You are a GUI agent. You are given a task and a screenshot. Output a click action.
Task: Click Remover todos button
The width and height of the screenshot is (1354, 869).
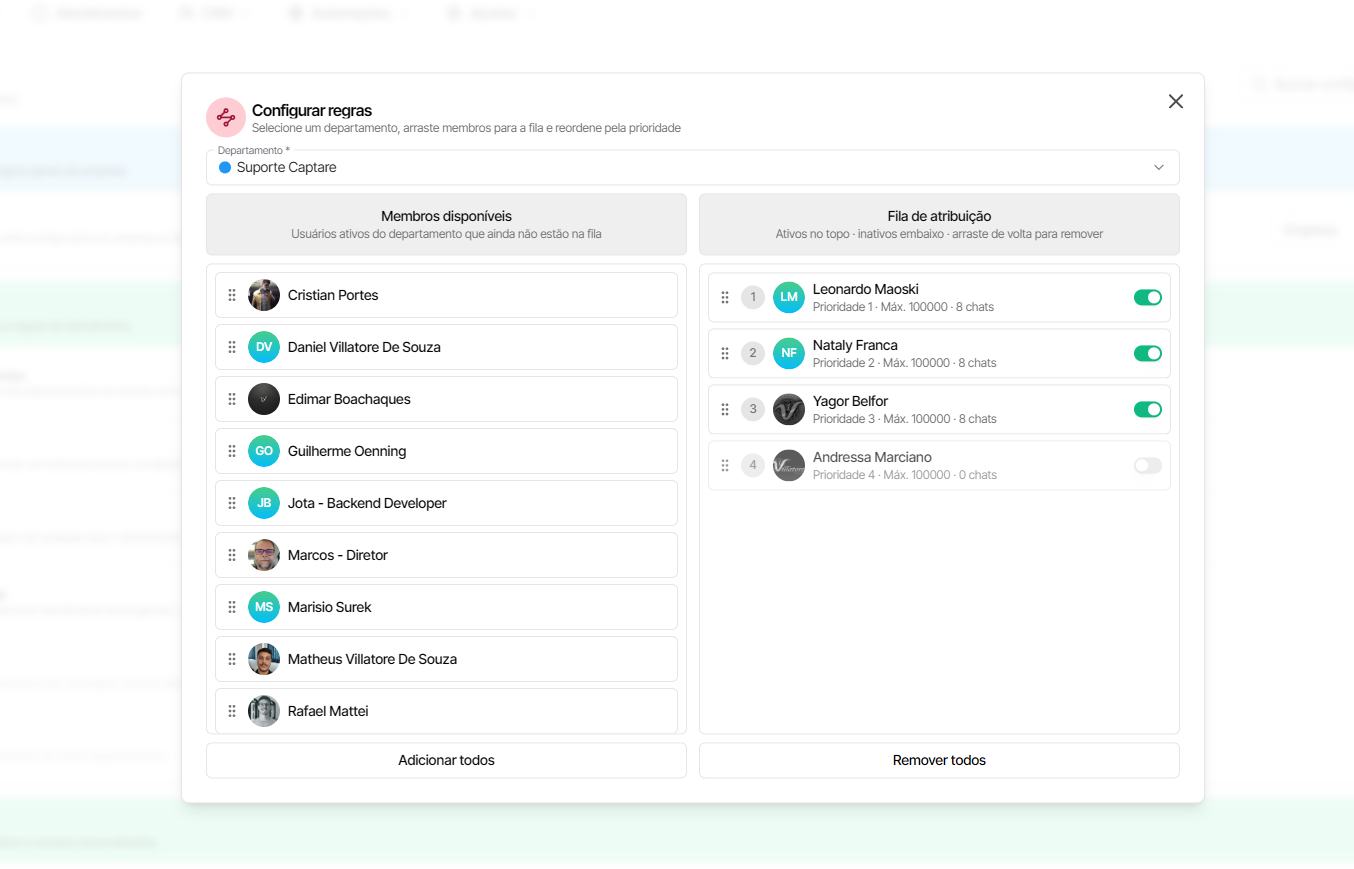point(939,760)
